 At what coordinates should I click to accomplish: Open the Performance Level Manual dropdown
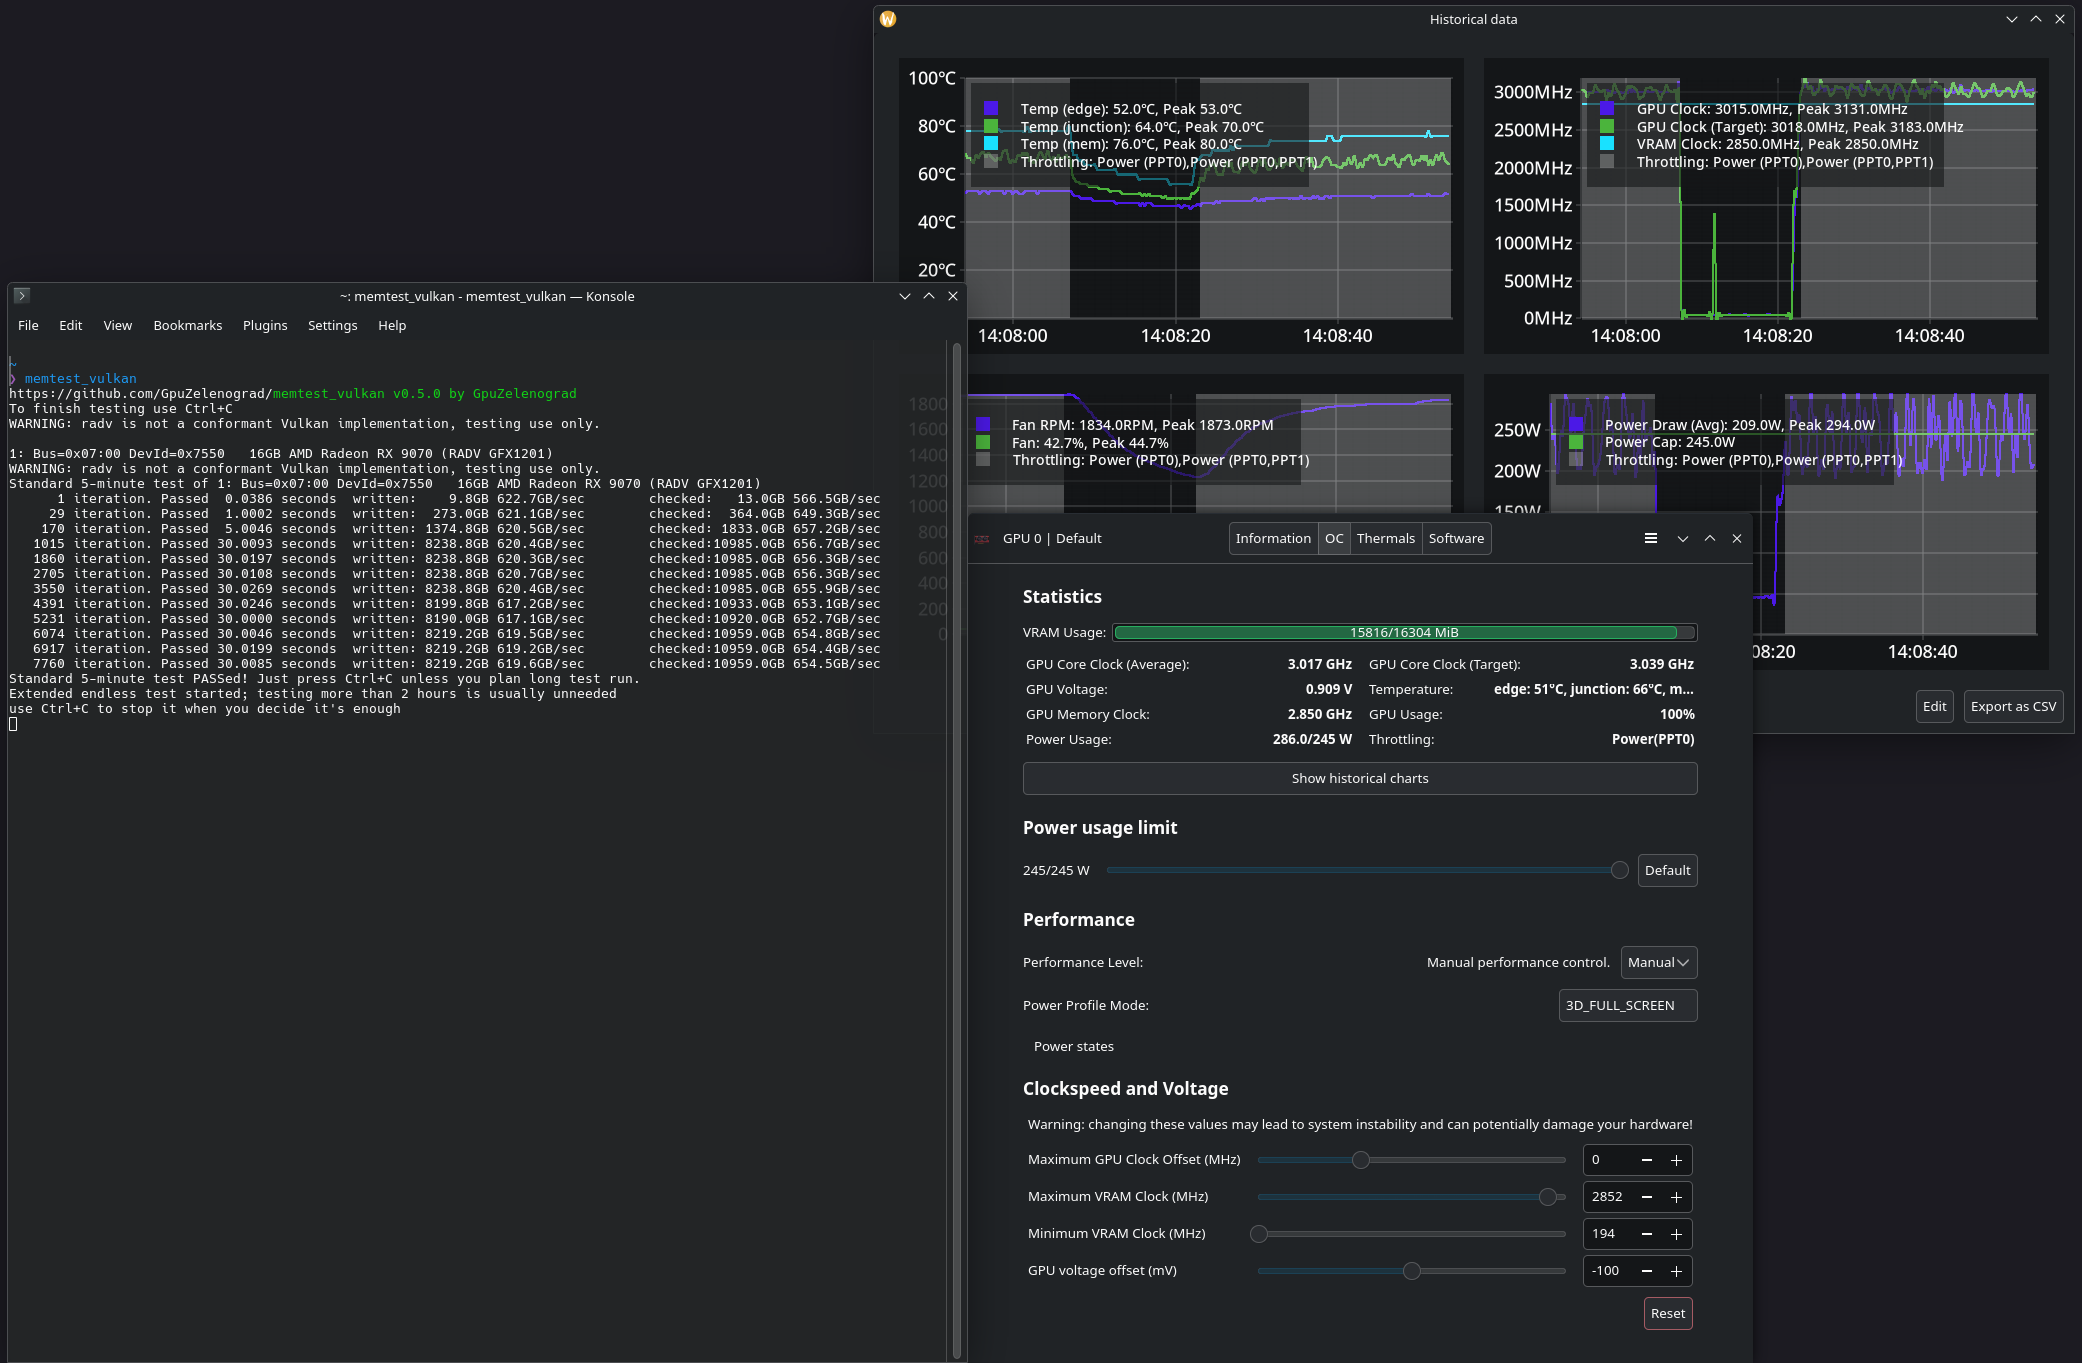(x=1658, y=963)
